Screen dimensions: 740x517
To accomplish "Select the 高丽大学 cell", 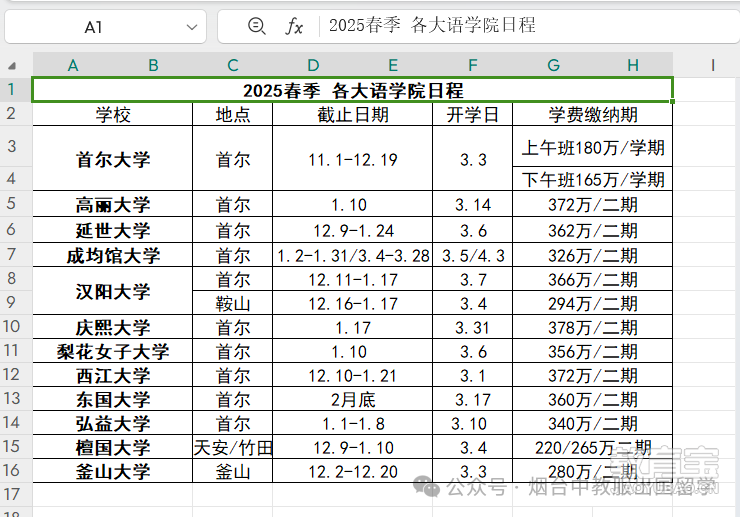I will [x=113, y=204].
